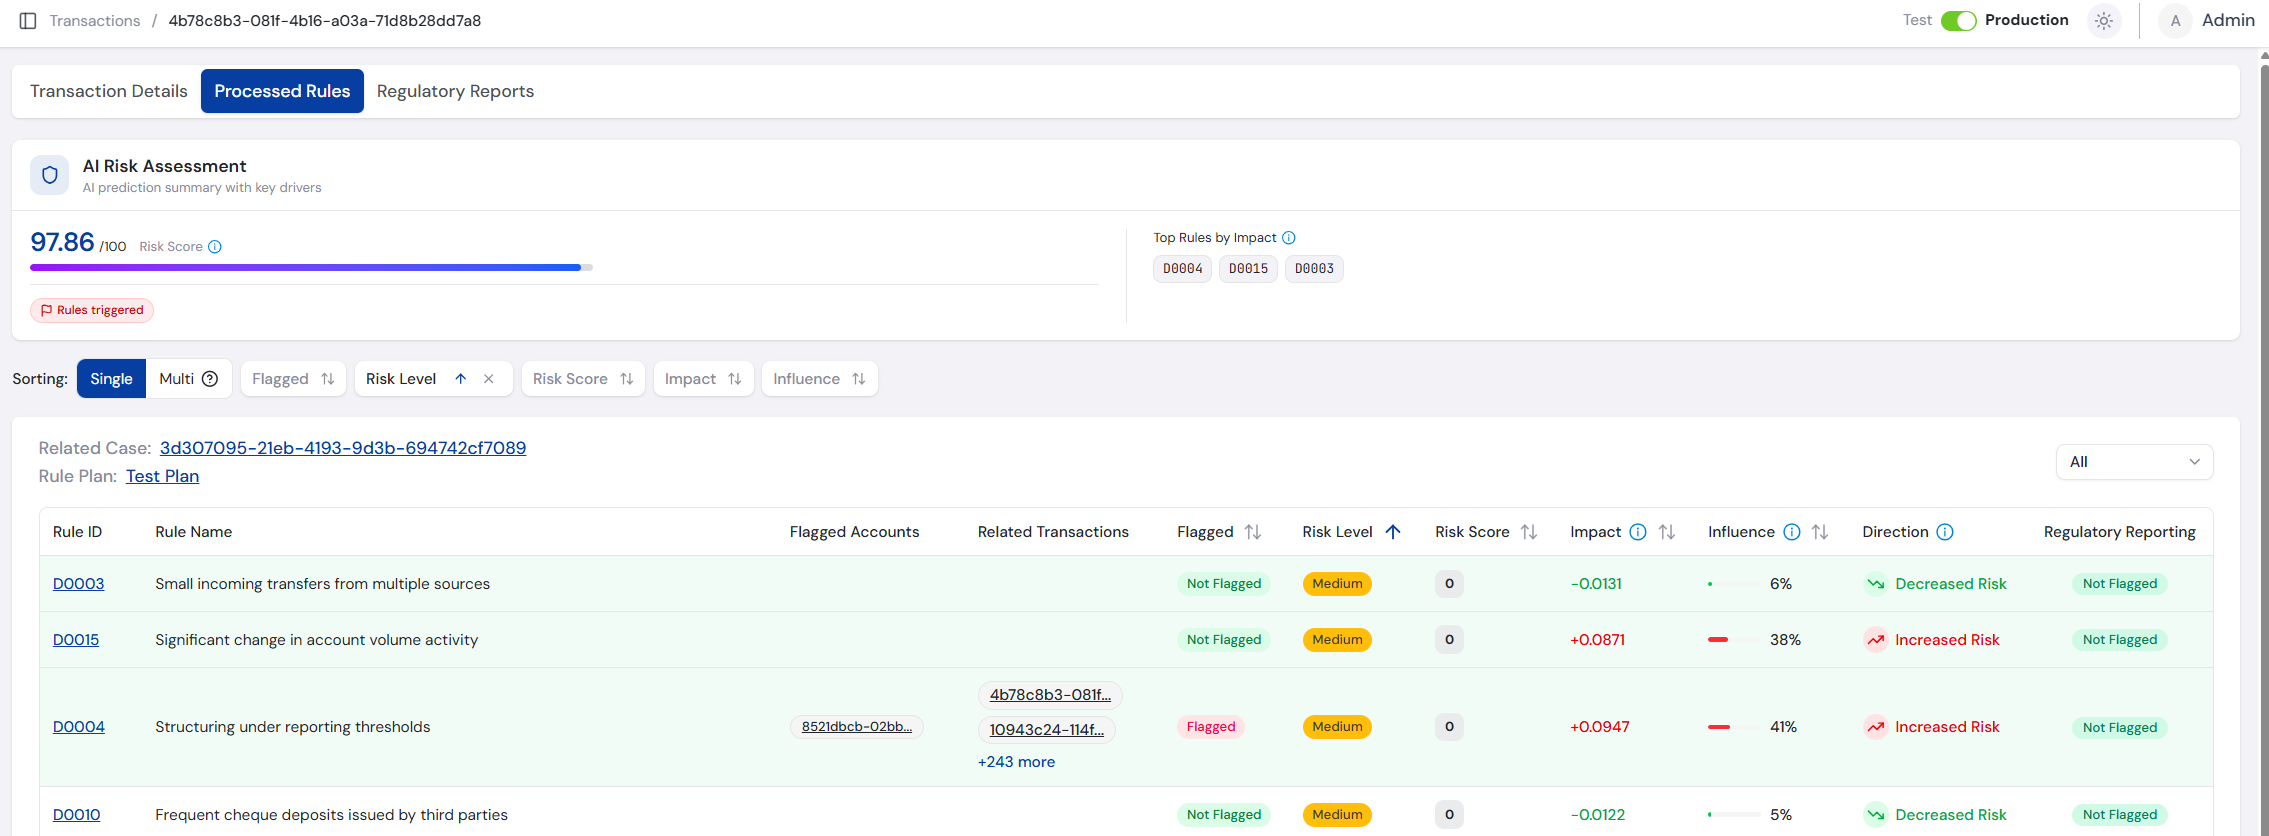
Task: Sort table by Flagged column arrows
Action: point(1253,532)
